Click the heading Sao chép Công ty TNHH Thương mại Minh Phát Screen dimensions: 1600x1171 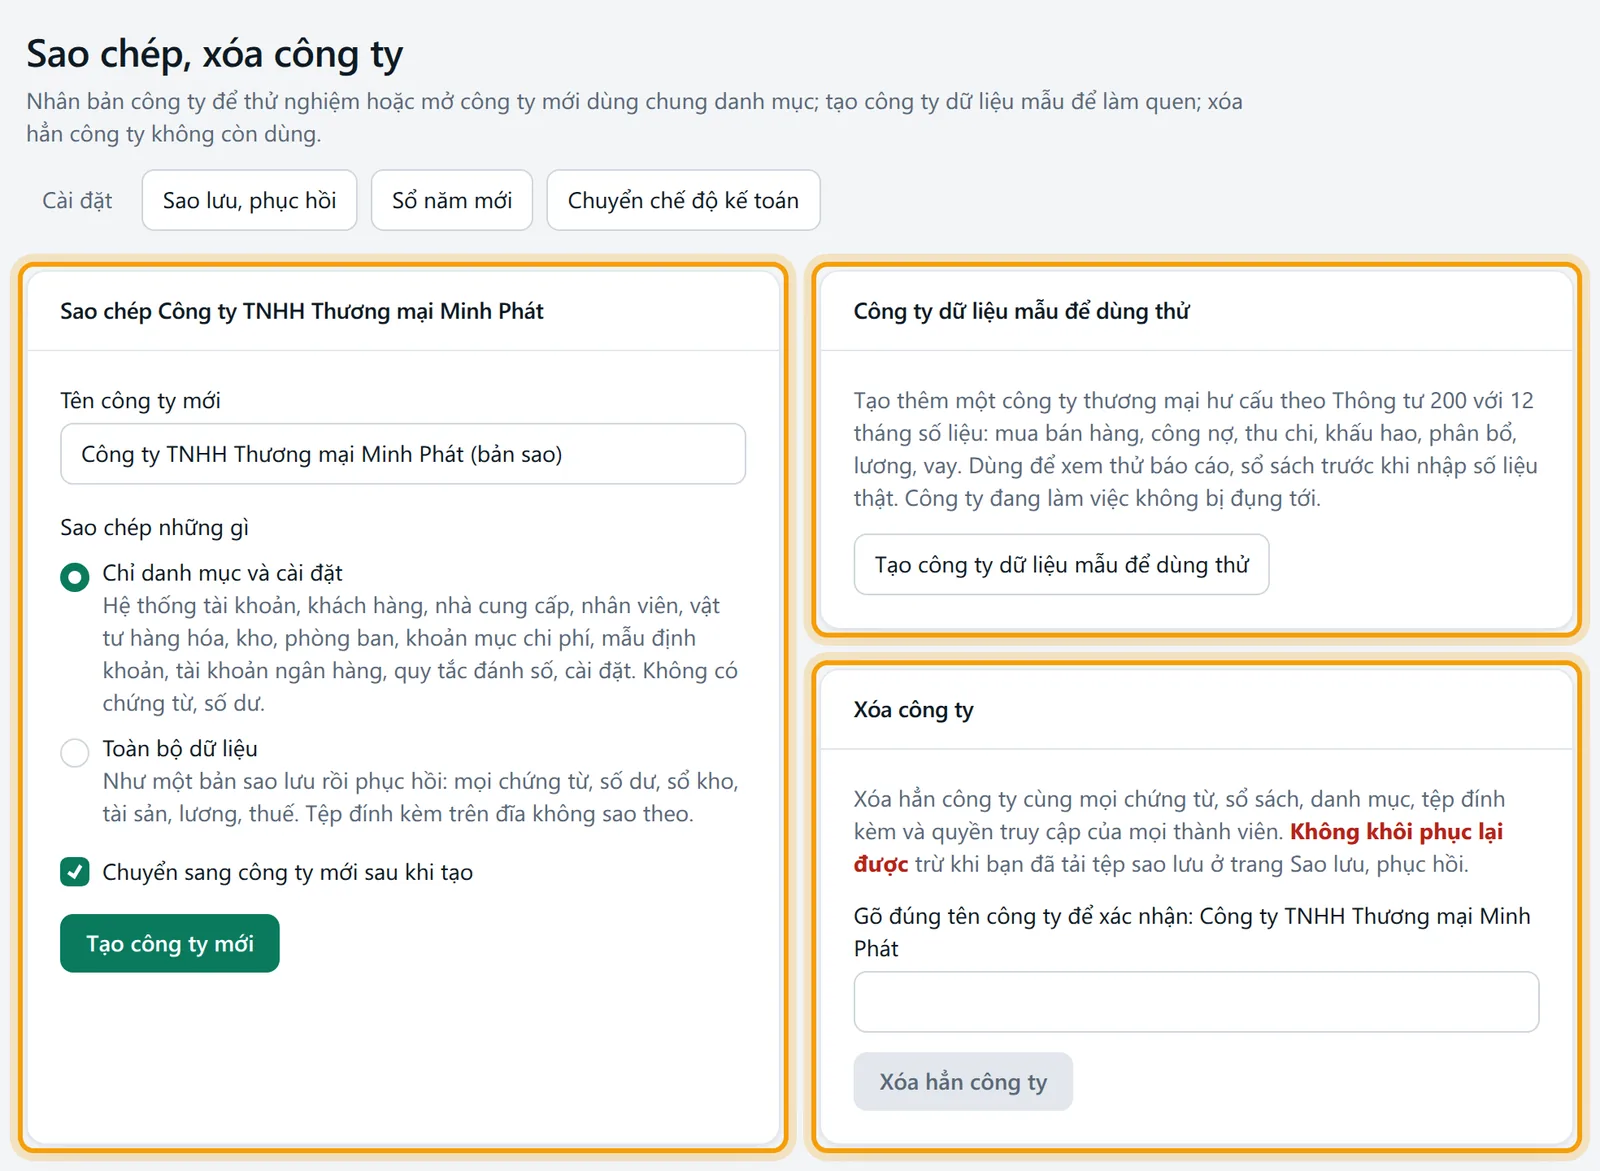[301, 311]
